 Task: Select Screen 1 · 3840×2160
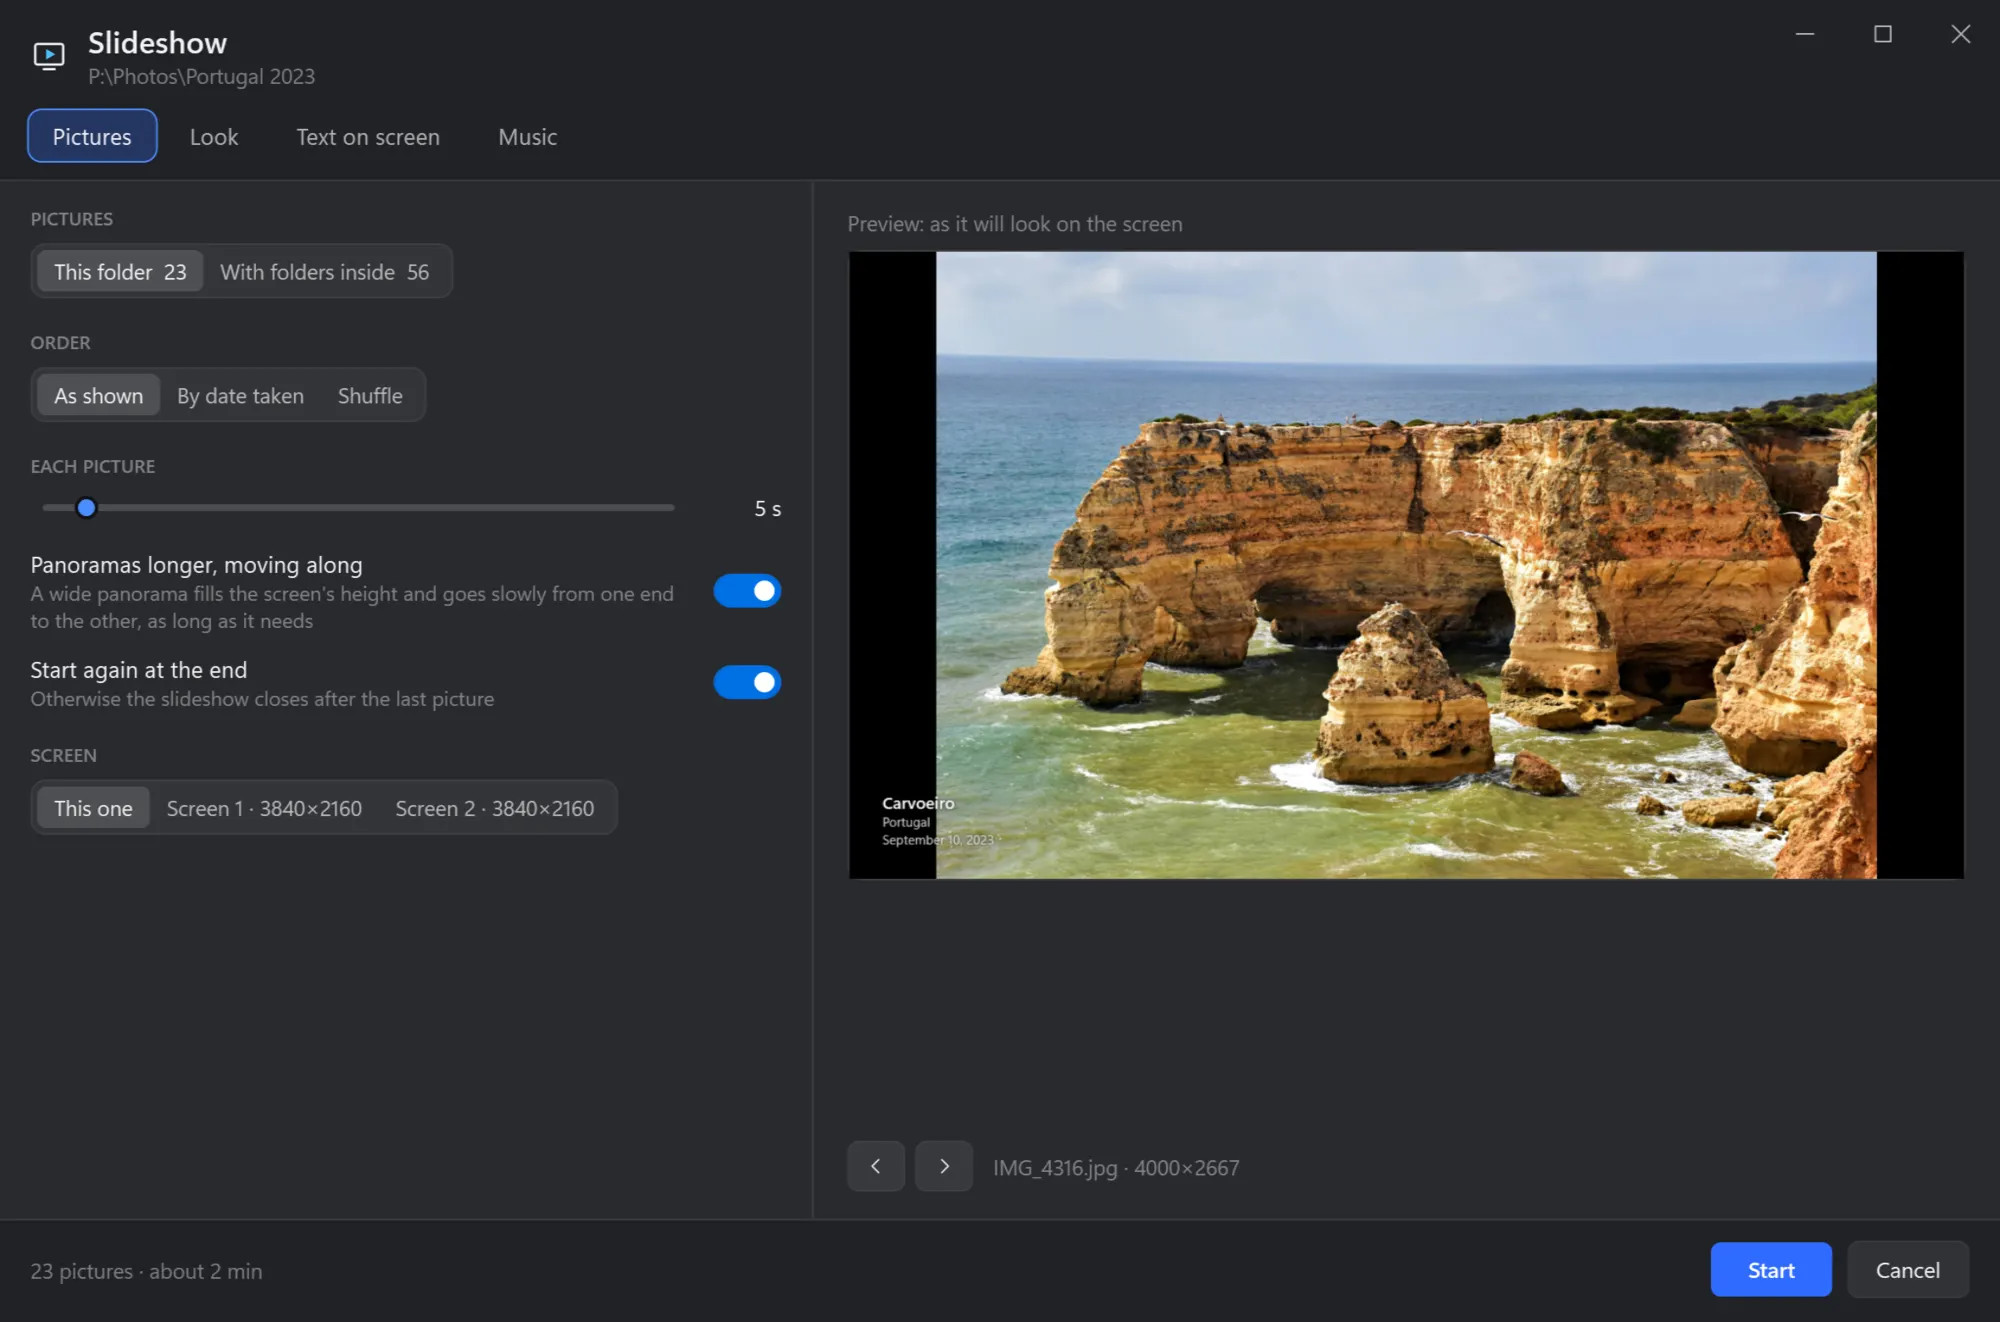coord(264,808)
